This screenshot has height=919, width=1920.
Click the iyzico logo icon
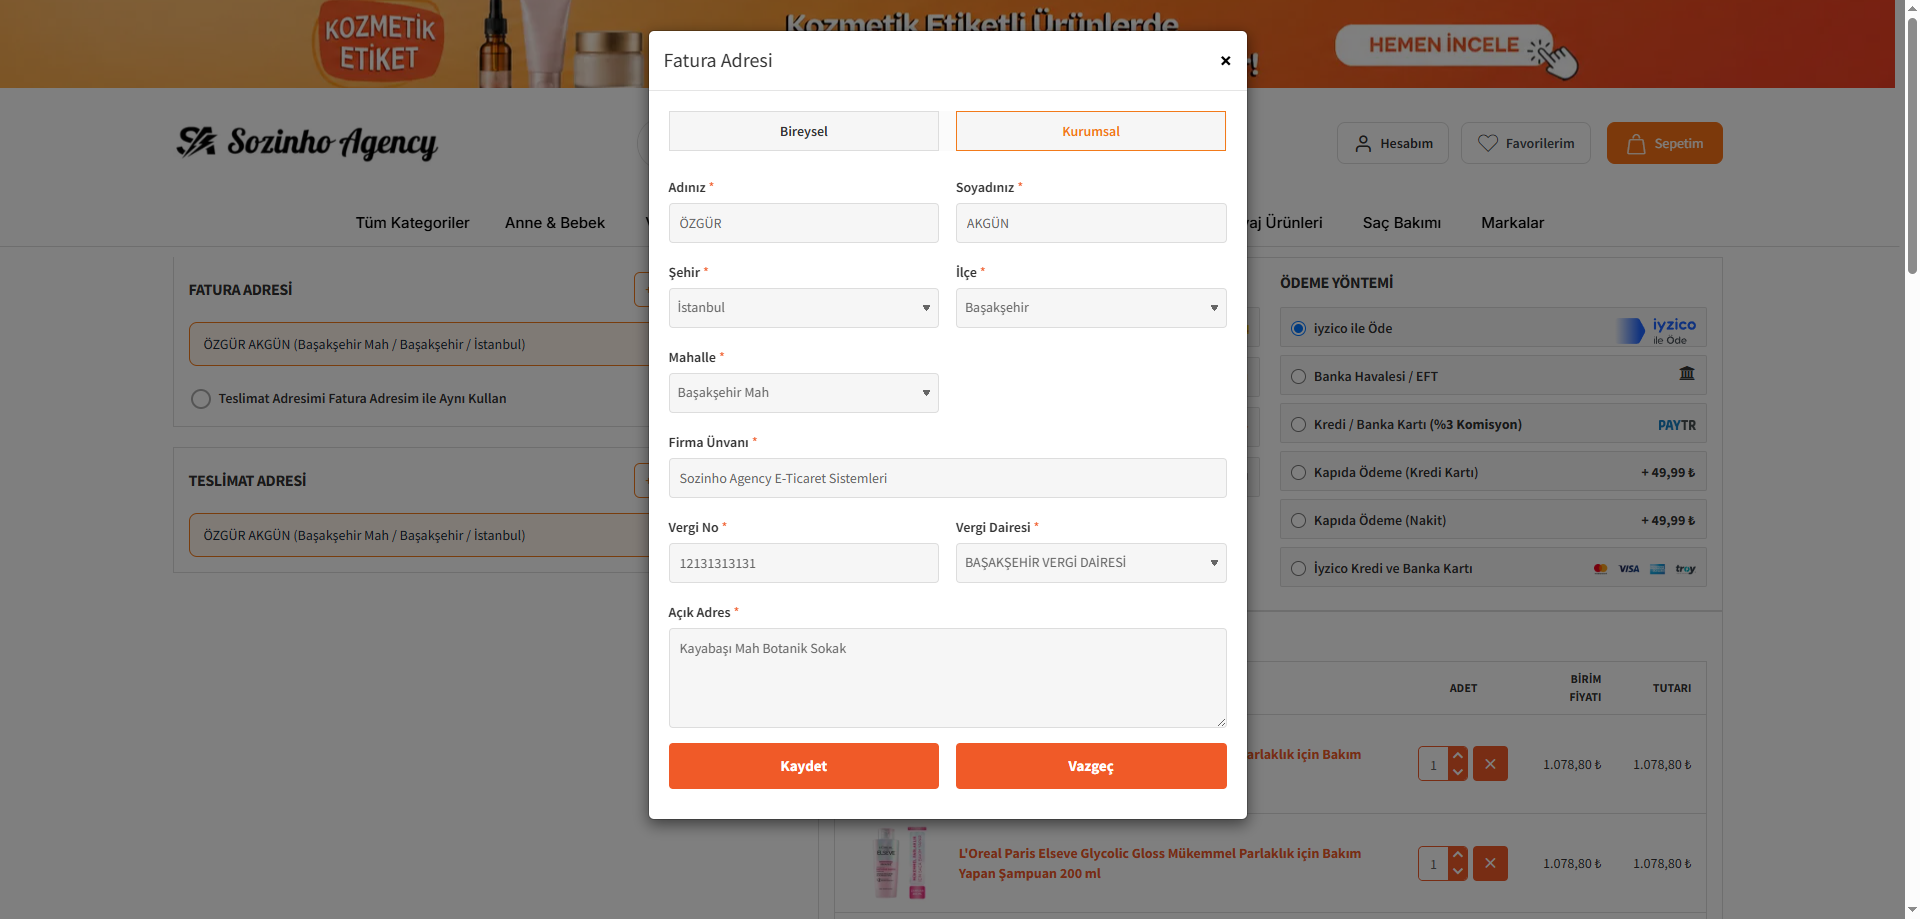[1657, 329]
